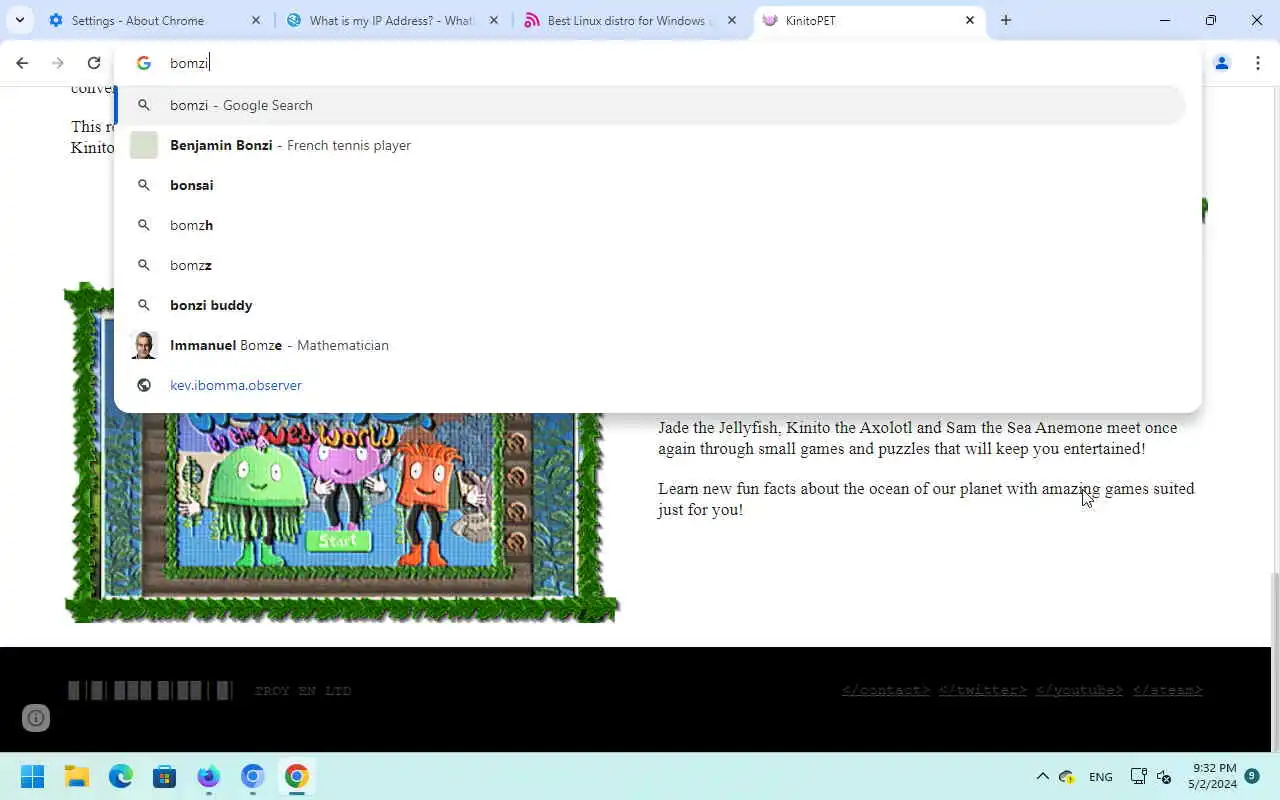The width and height of the screenshot is (1280, 800).
Task: Click Immanuel Bomze portrait thumbnail
Action: tap(144, 345)
